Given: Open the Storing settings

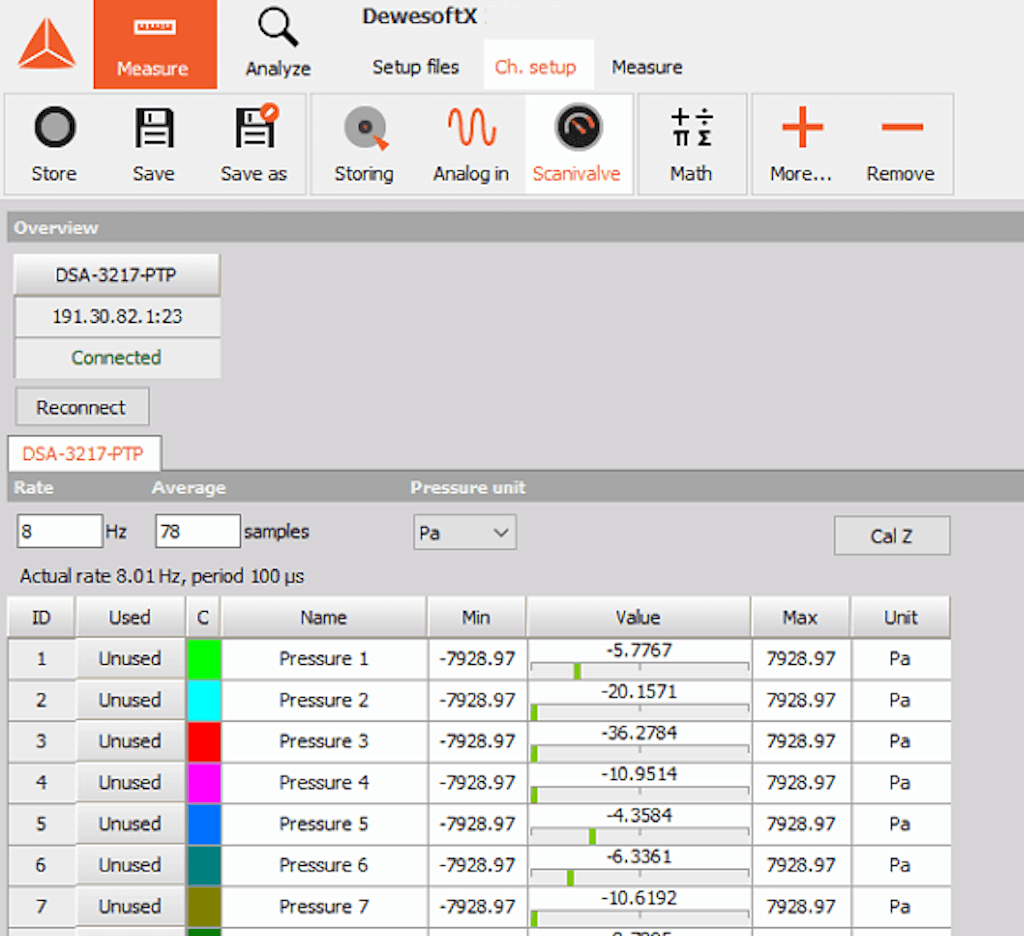Looking at the screenshot, I should pos(364,144).
